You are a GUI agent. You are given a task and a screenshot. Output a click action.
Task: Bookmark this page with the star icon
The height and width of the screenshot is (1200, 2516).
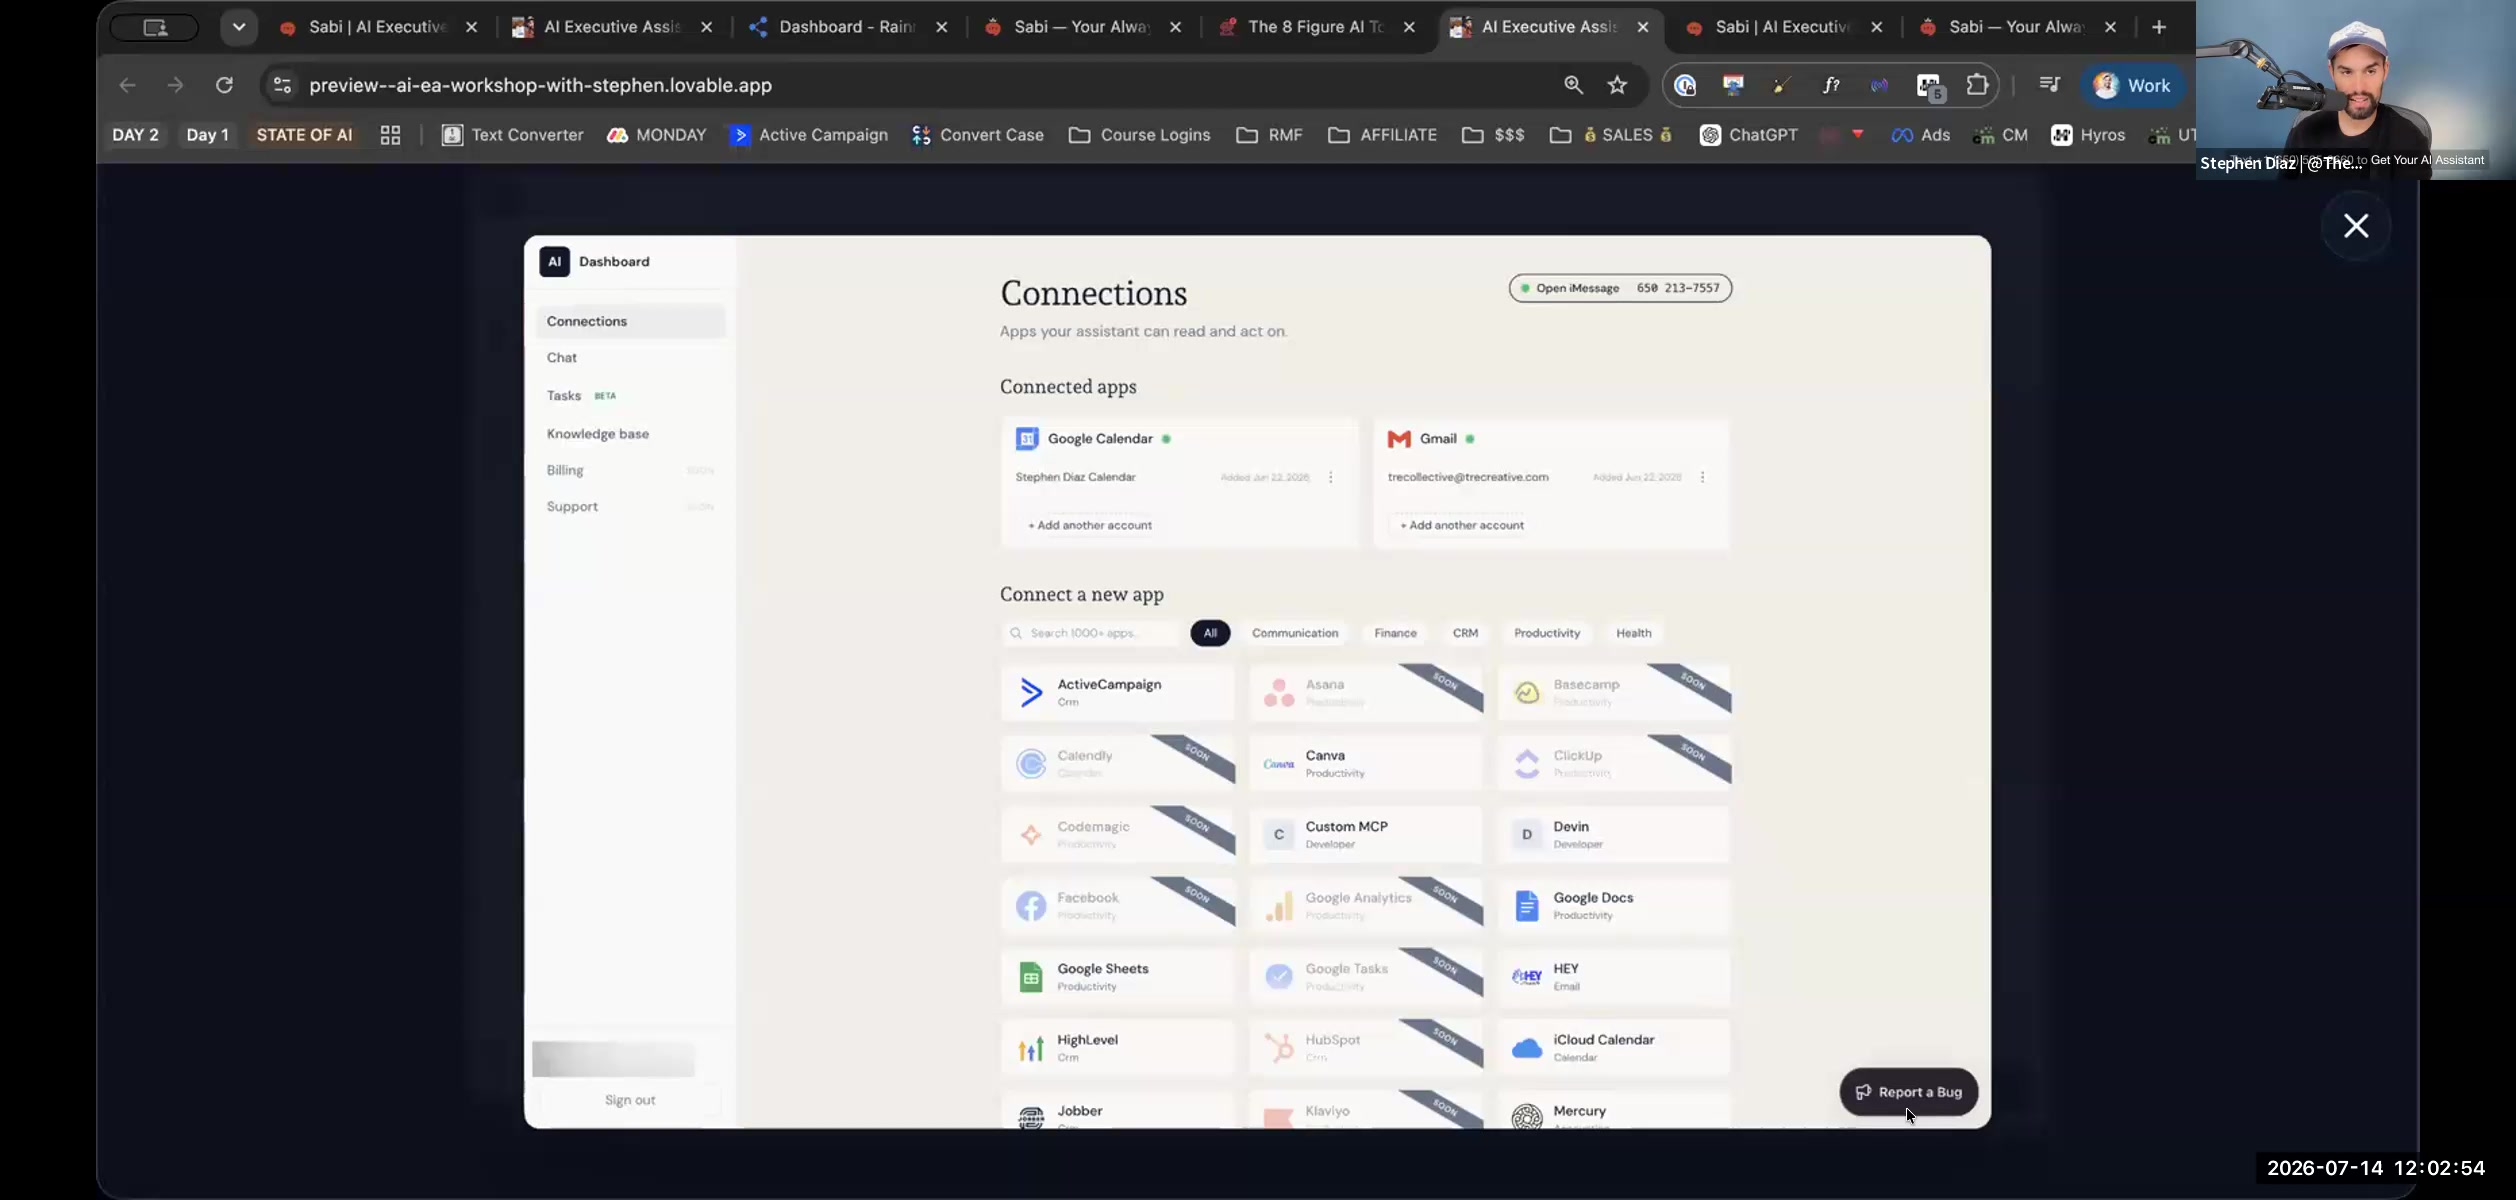point(1617,85)
